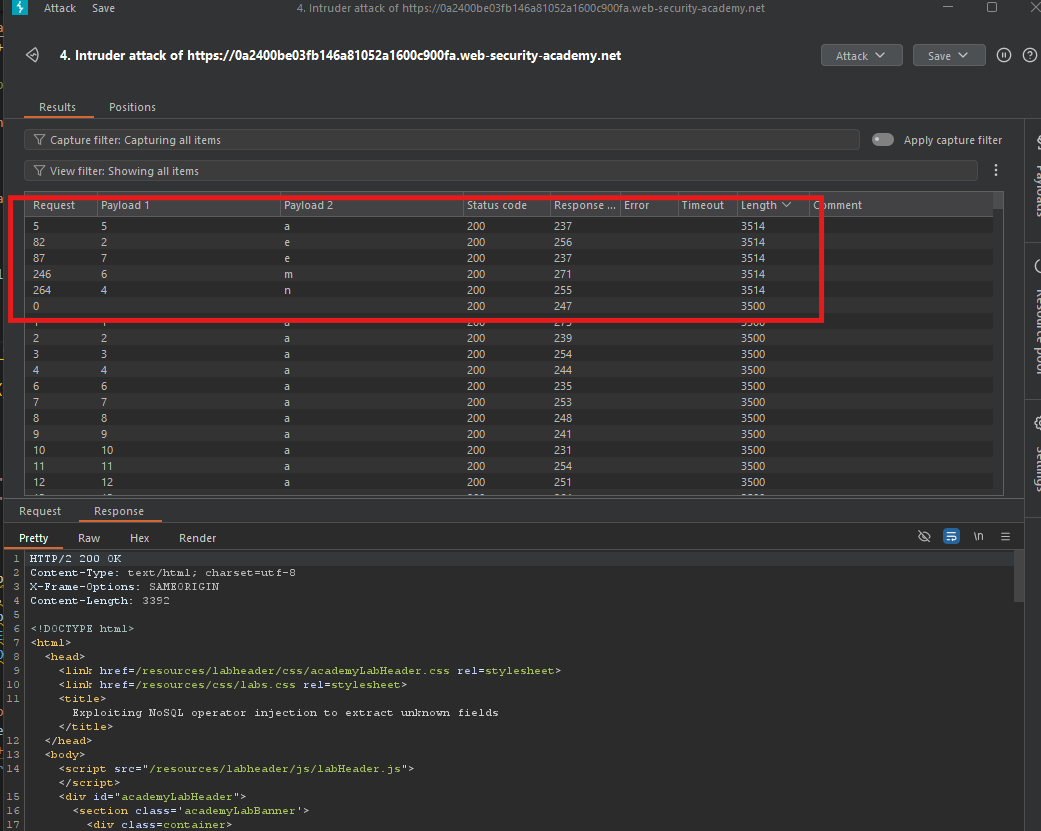Toggle sort arrow on Length column
1041x831 pixels.
pos(787,205)
